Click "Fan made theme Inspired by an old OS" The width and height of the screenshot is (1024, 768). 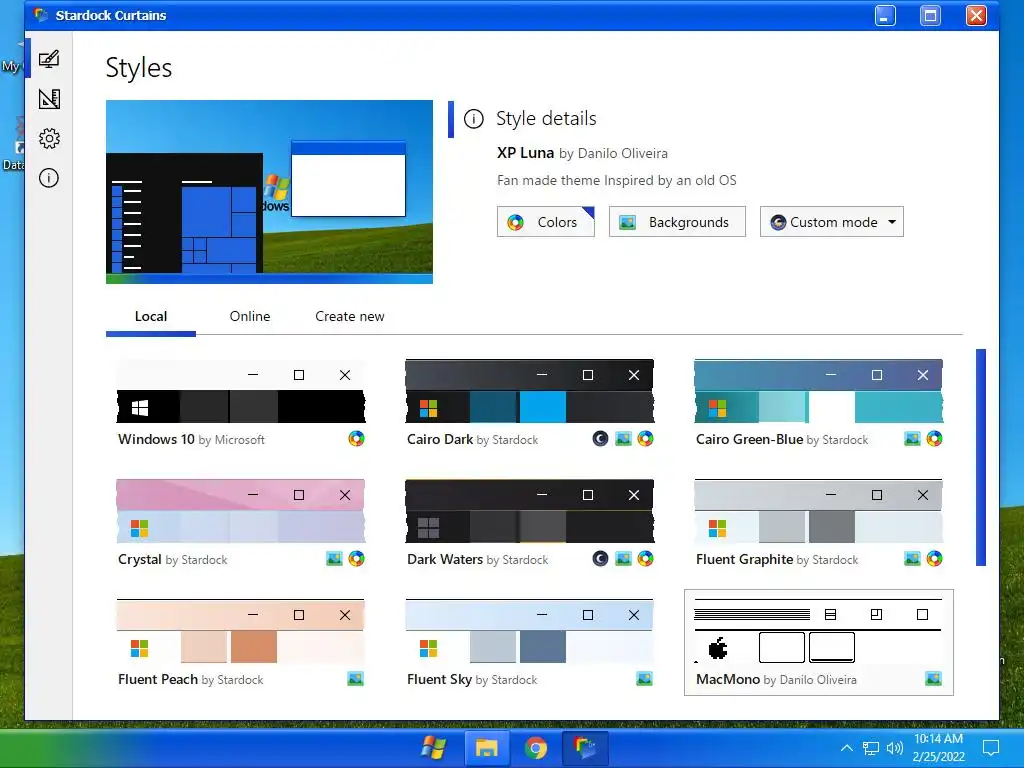pyautogui.click(x=616, y=180)
